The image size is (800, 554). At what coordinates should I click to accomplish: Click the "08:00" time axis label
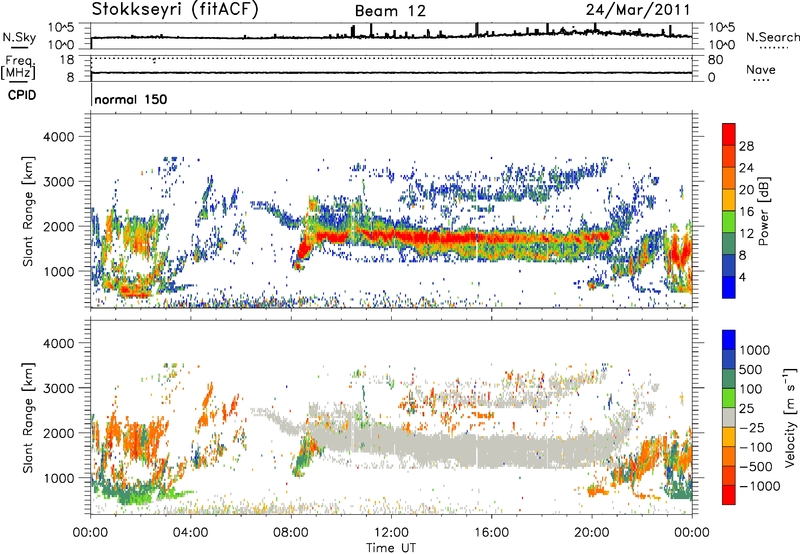coord(291,533)
